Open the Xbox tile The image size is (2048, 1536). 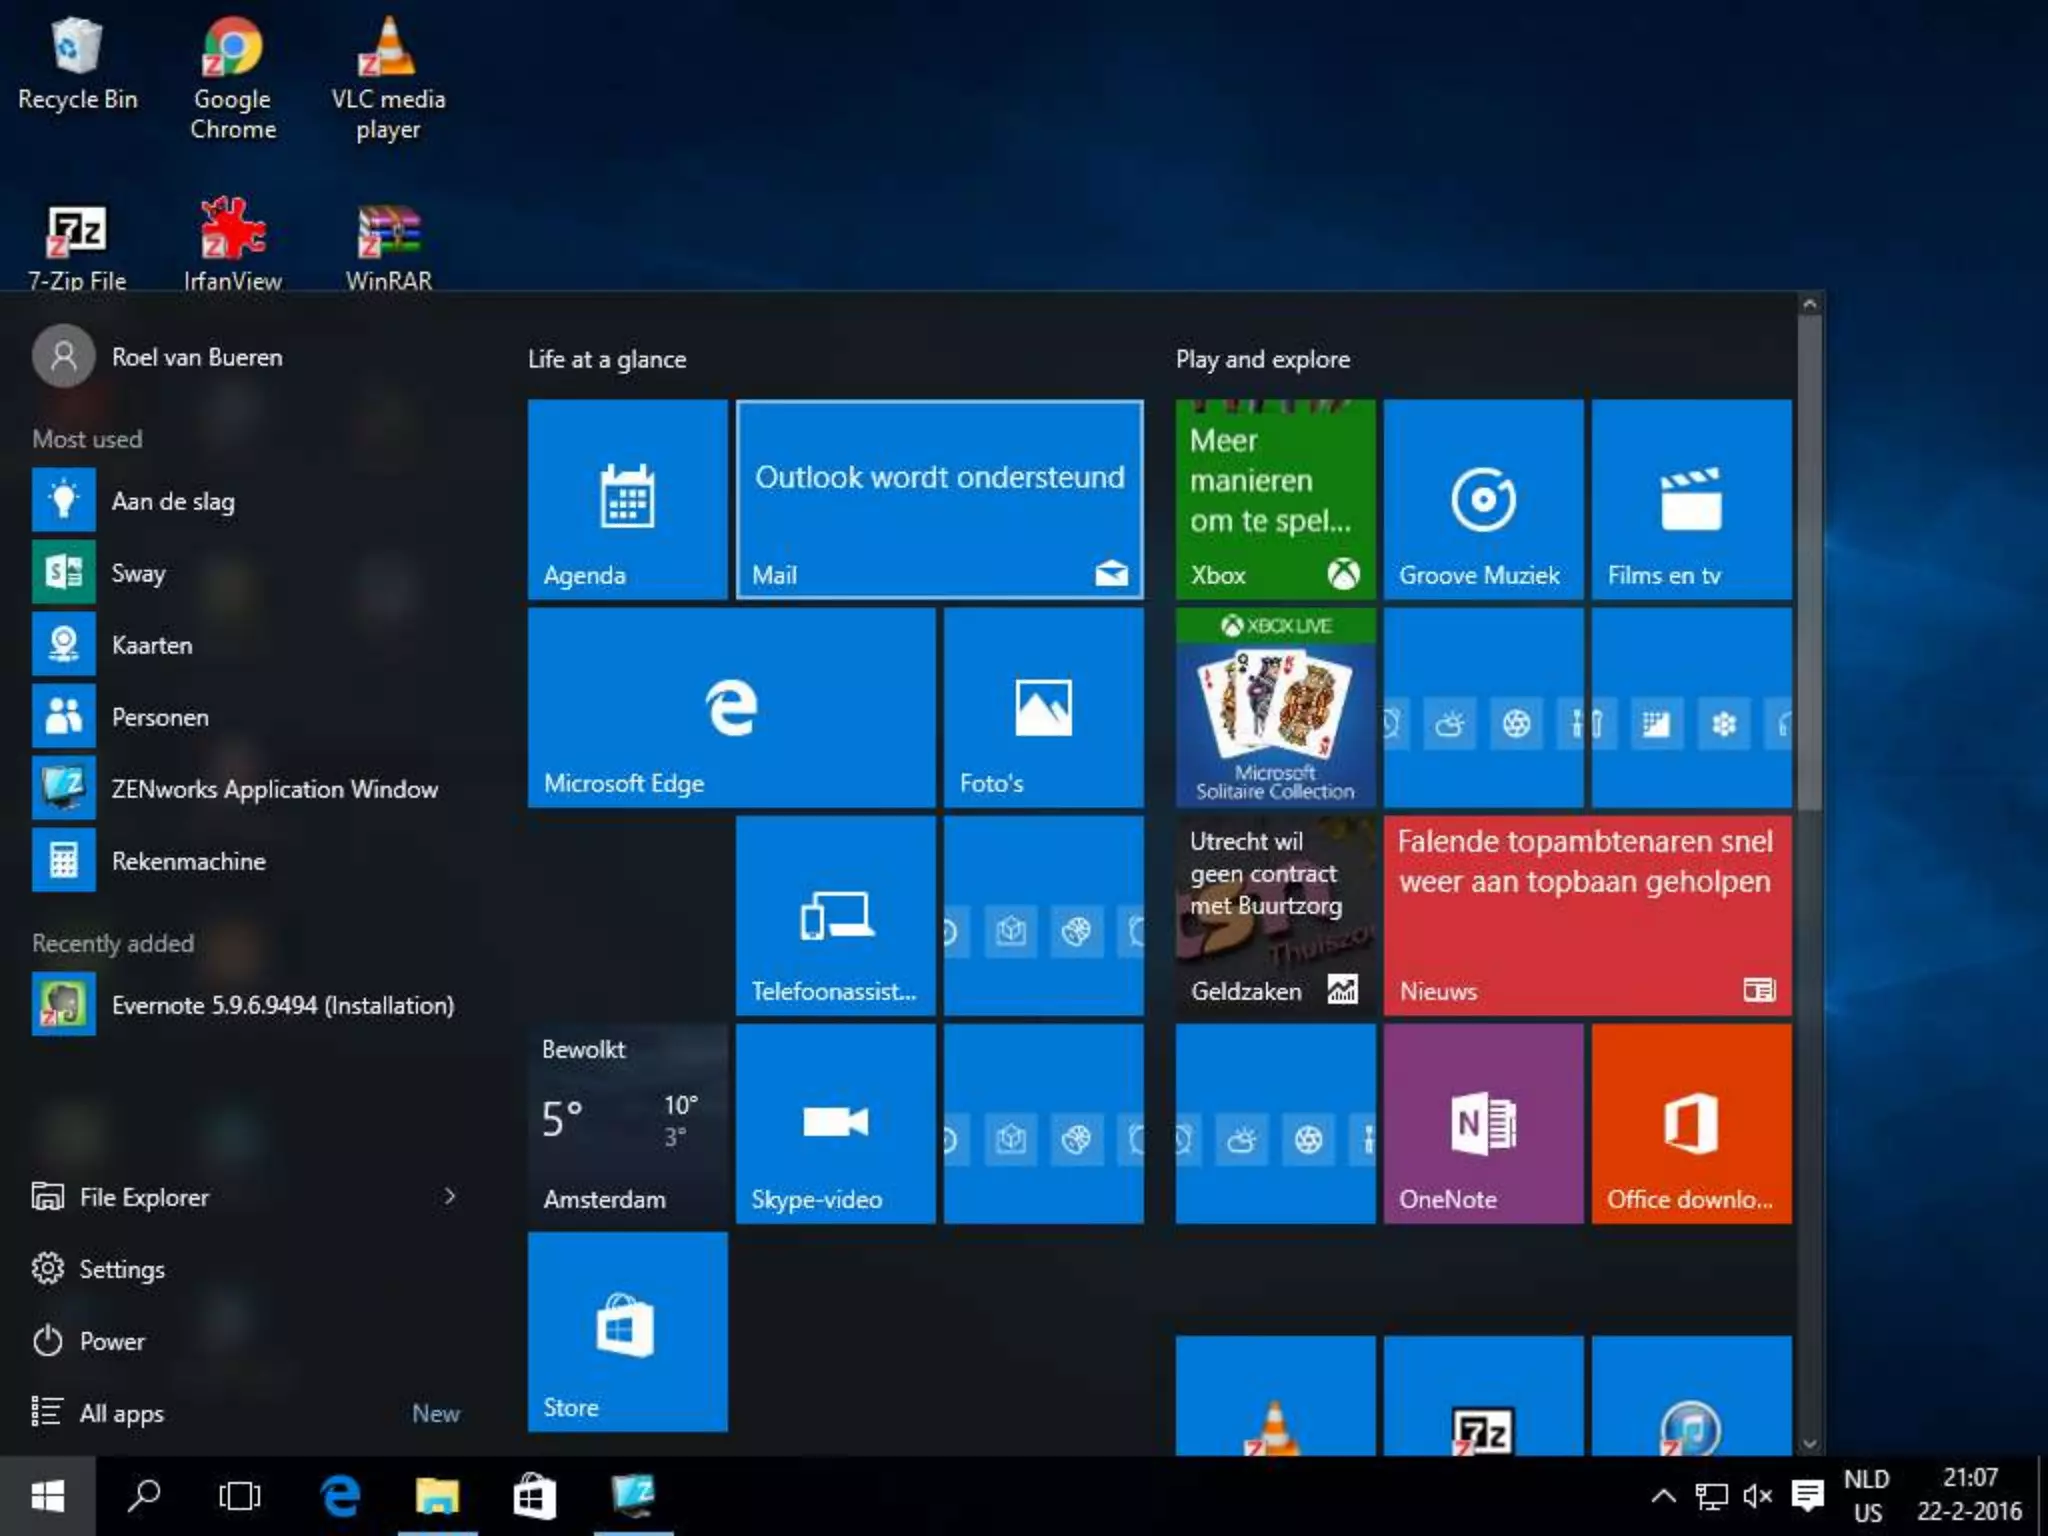coord(1275,499)
